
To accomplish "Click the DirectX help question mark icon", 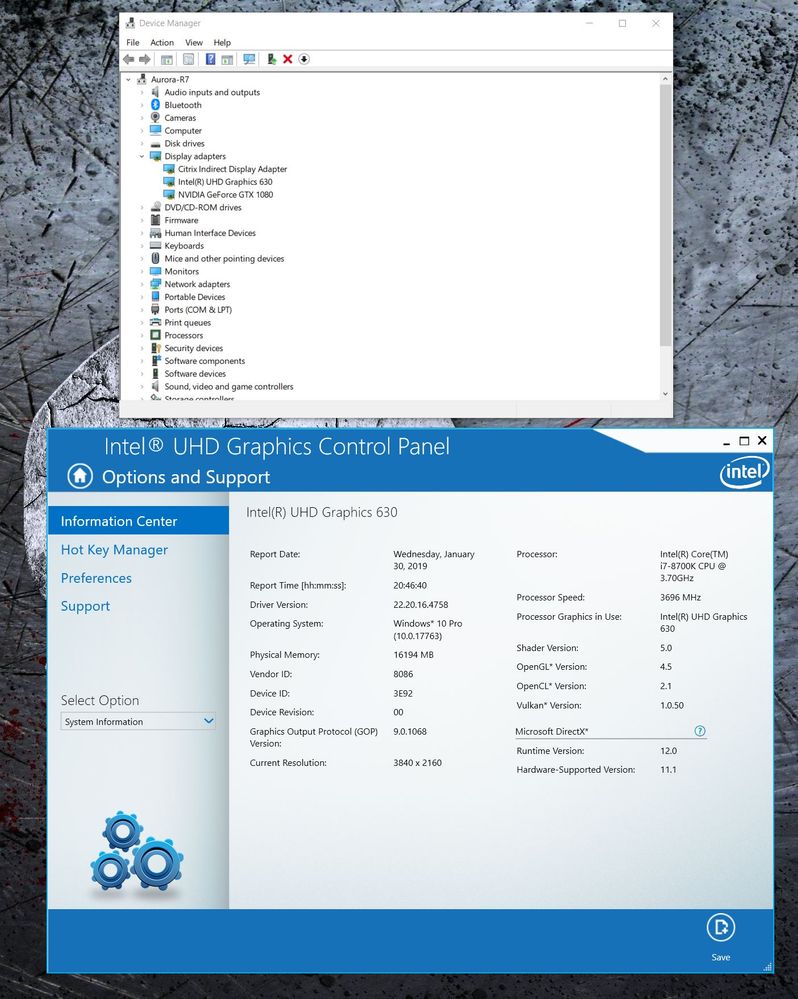I will coord(699,731).
